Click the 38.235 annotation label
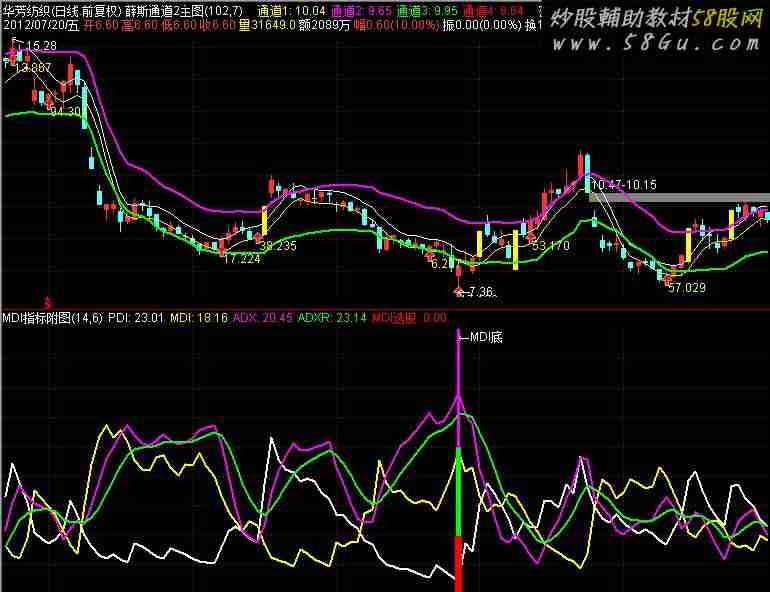This screenshot has width=770, height=592. [x=278, y=245]
